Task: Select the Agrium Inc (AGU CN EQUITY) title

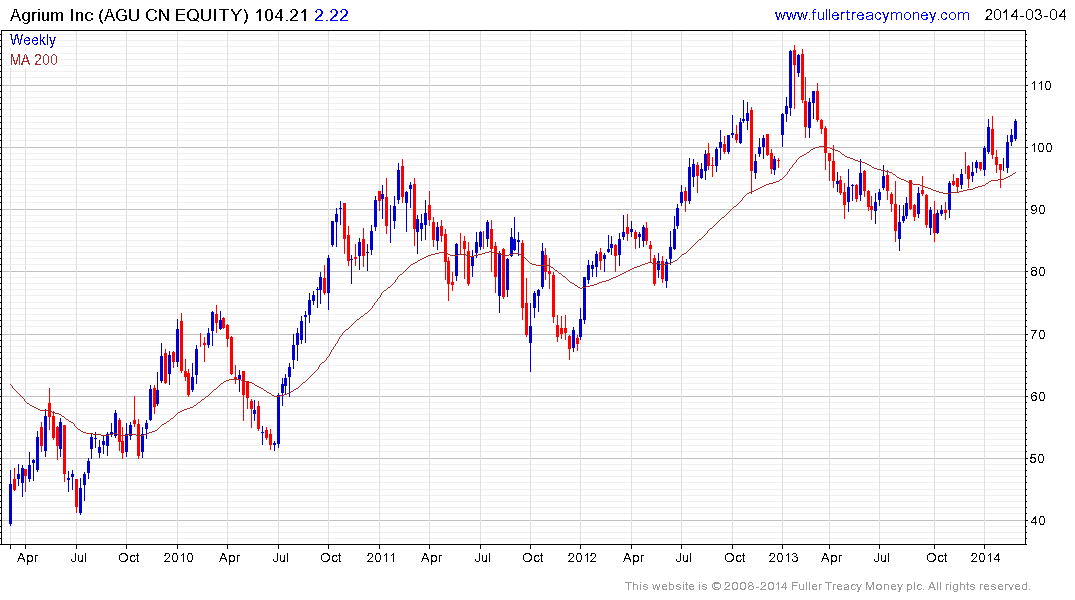Action: click(129, 15)
